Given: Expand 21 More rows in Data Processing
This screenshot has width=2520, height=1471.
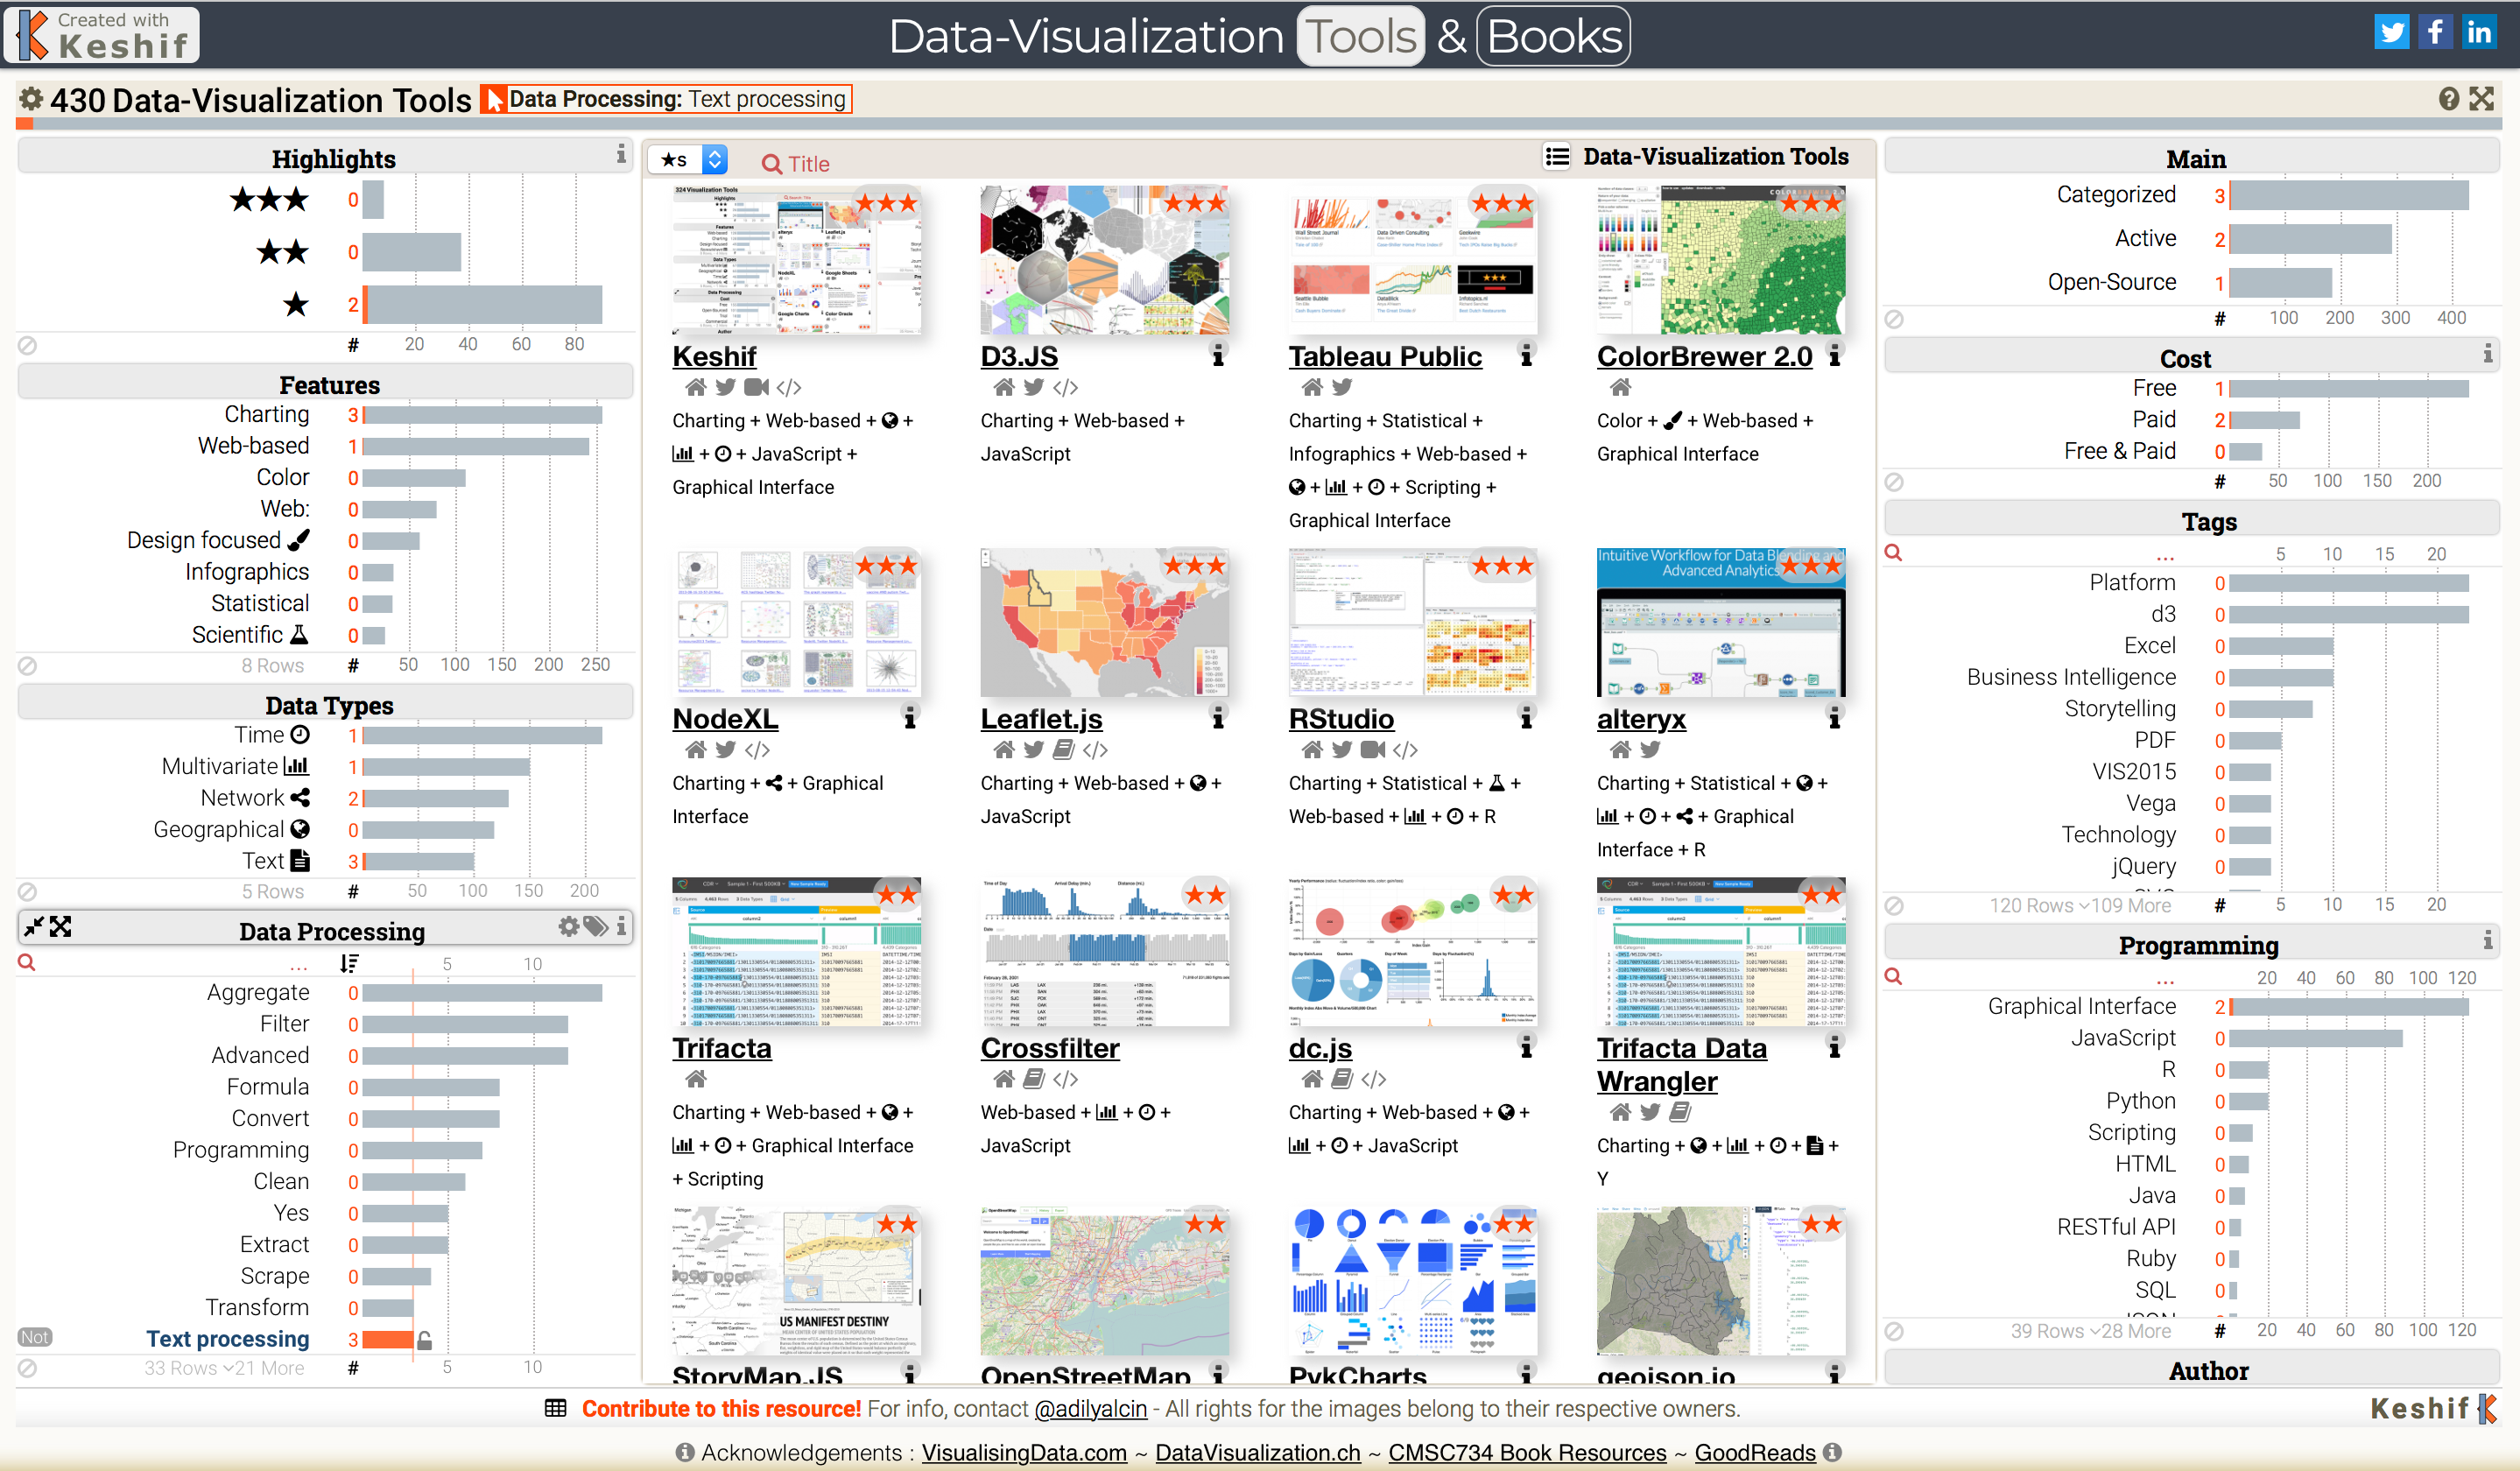Looking at the screenshot, I should coord(263,1367).
